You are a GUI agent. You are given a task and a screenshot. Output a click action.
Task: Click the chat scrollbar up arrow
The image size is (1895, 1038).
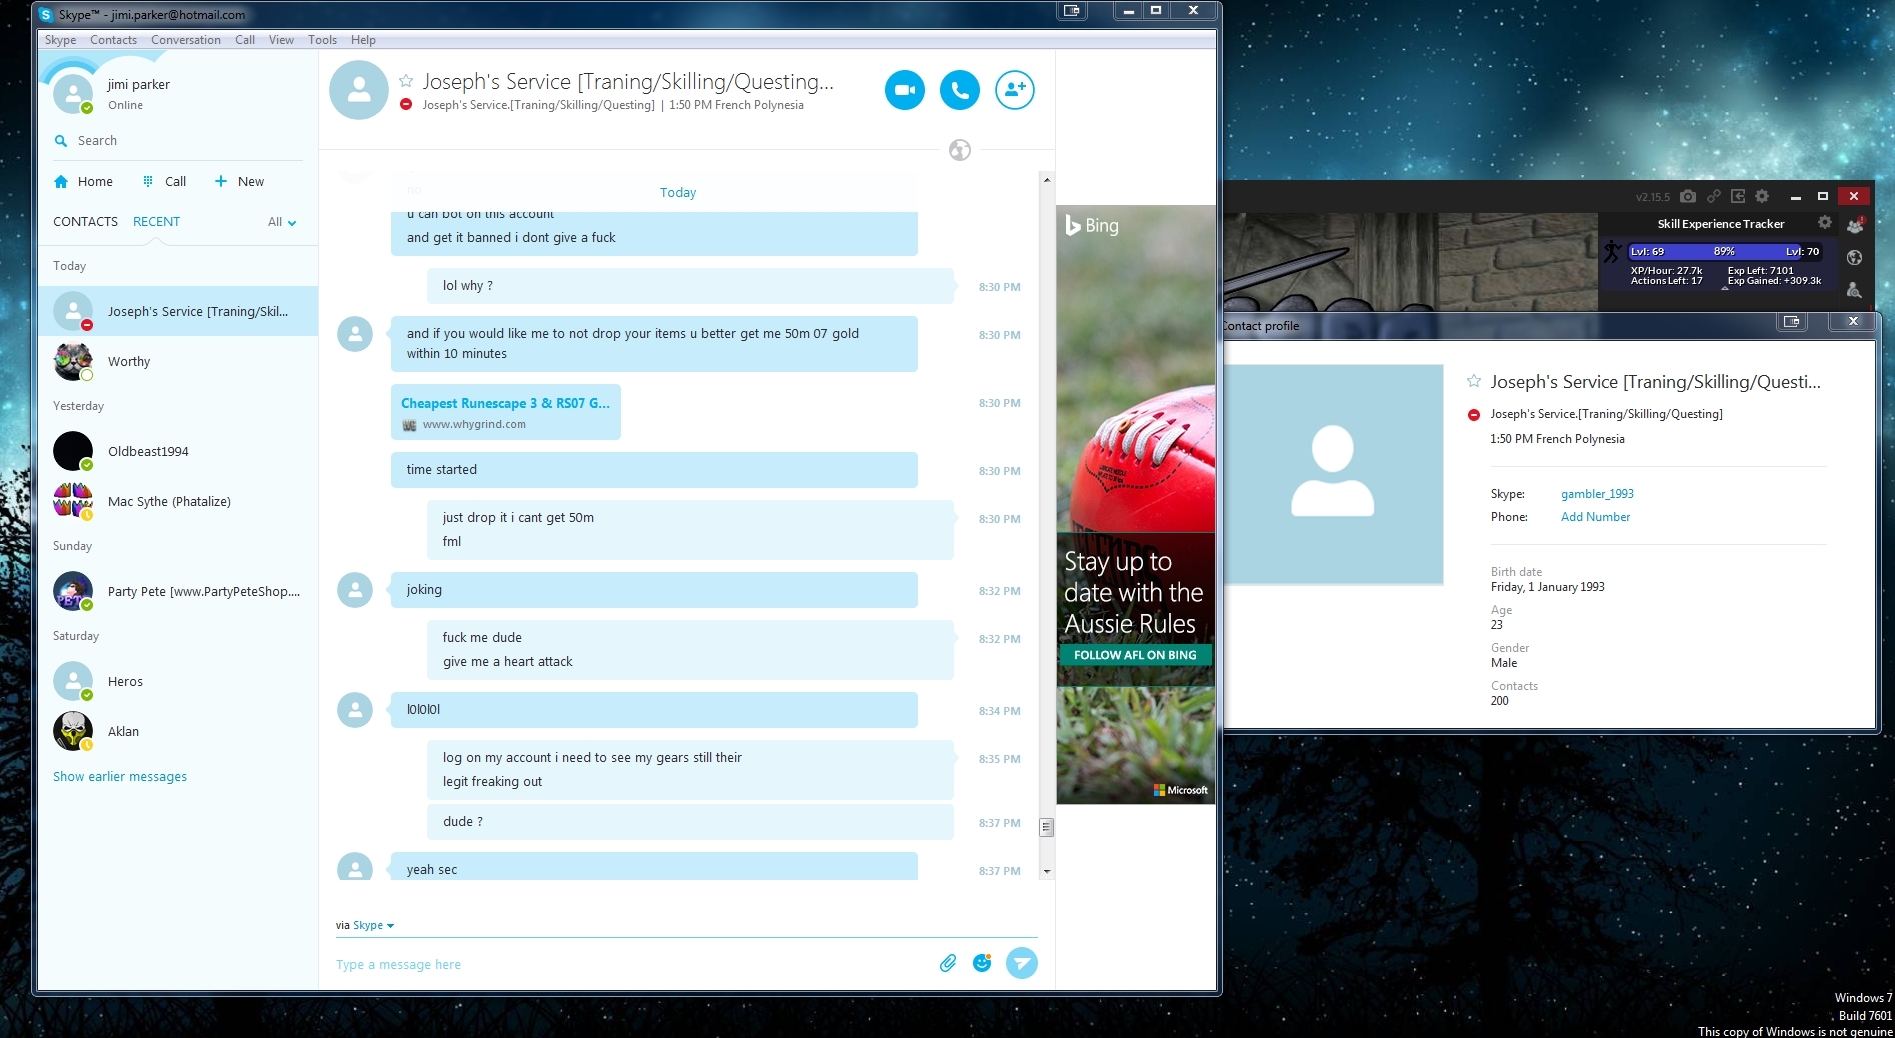pos(1046,180)
